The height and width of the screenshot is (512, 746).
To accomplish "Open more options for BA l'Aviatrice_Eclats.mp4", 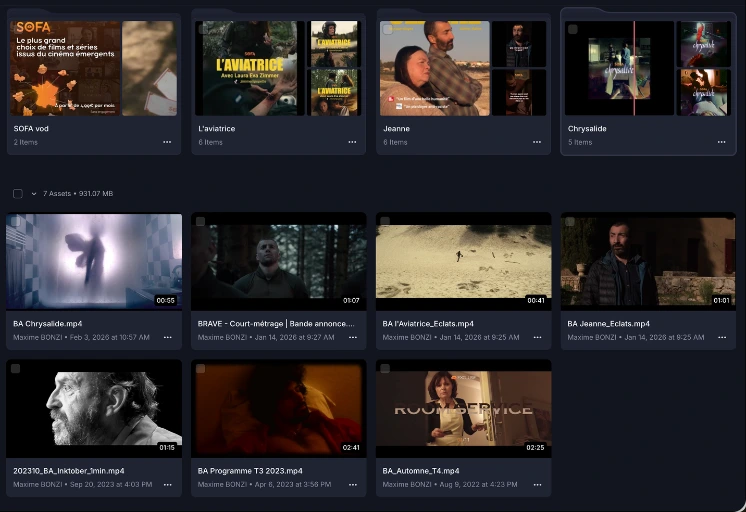I will [537, 337].
